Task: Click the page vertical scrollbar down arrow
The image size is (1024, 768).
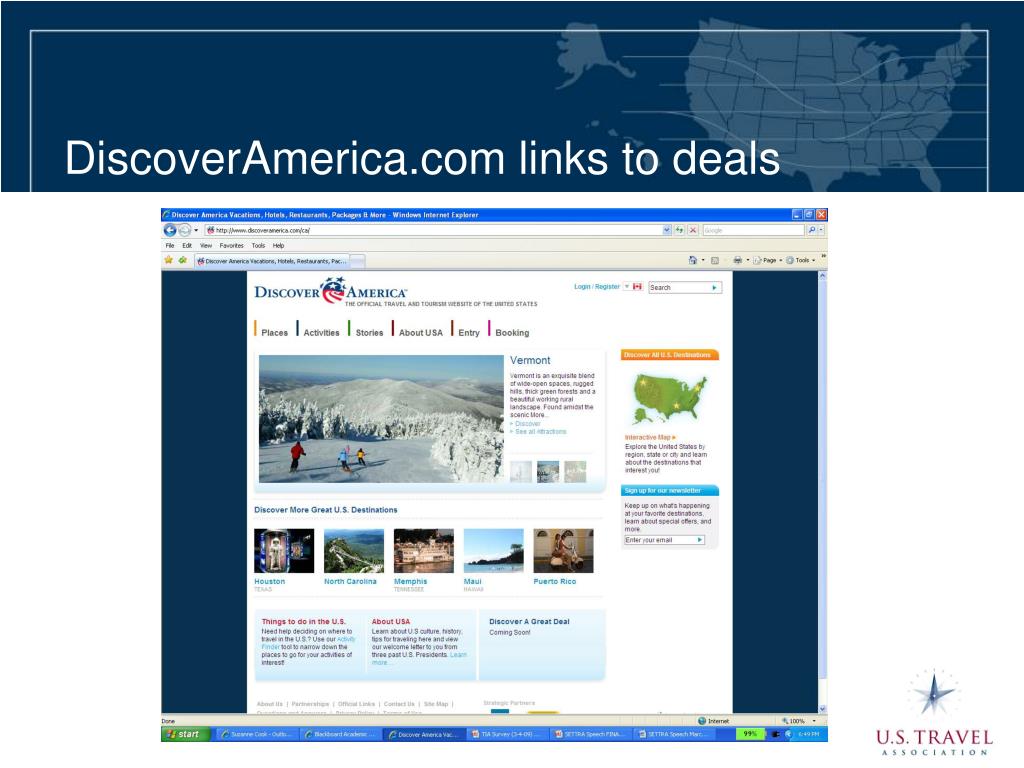Action: [x=822, y=709]
